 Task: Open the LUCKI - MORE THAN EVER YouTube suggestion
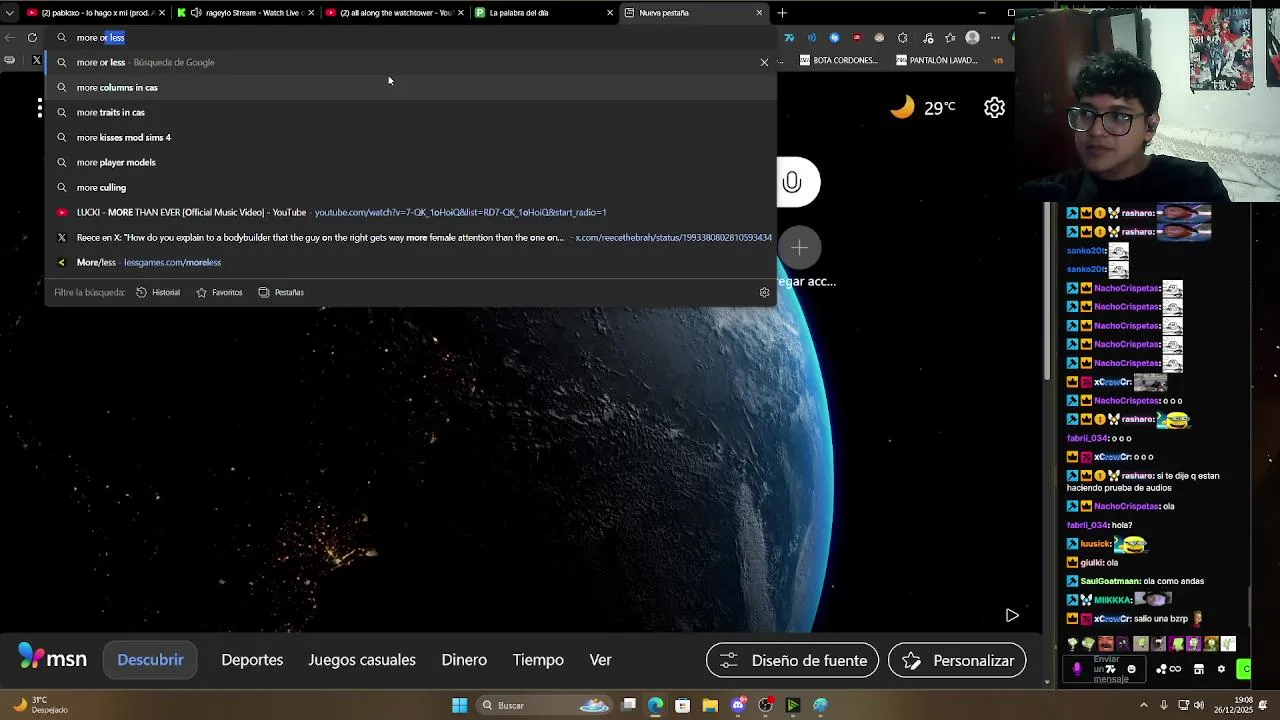tap(410, 212)
